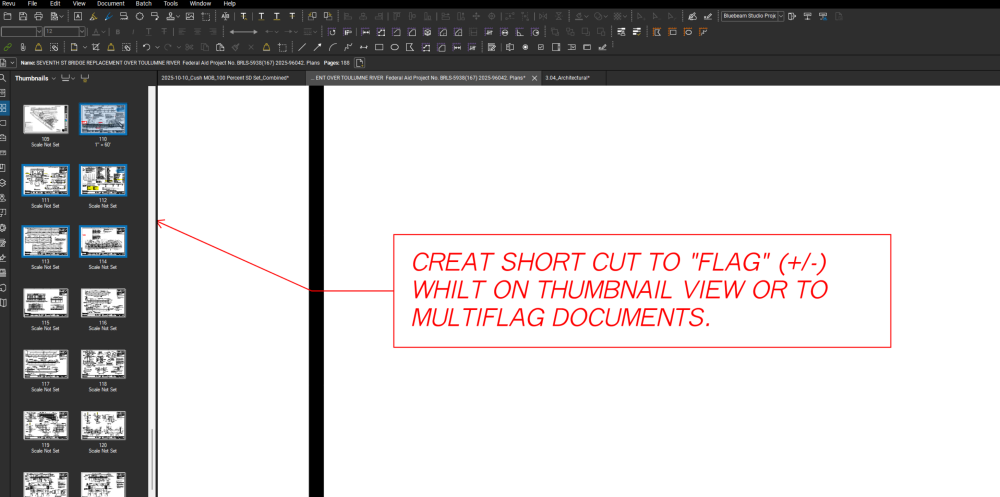Select the Line drawing tool
The image size is (1000, 497).
(302, 47)
